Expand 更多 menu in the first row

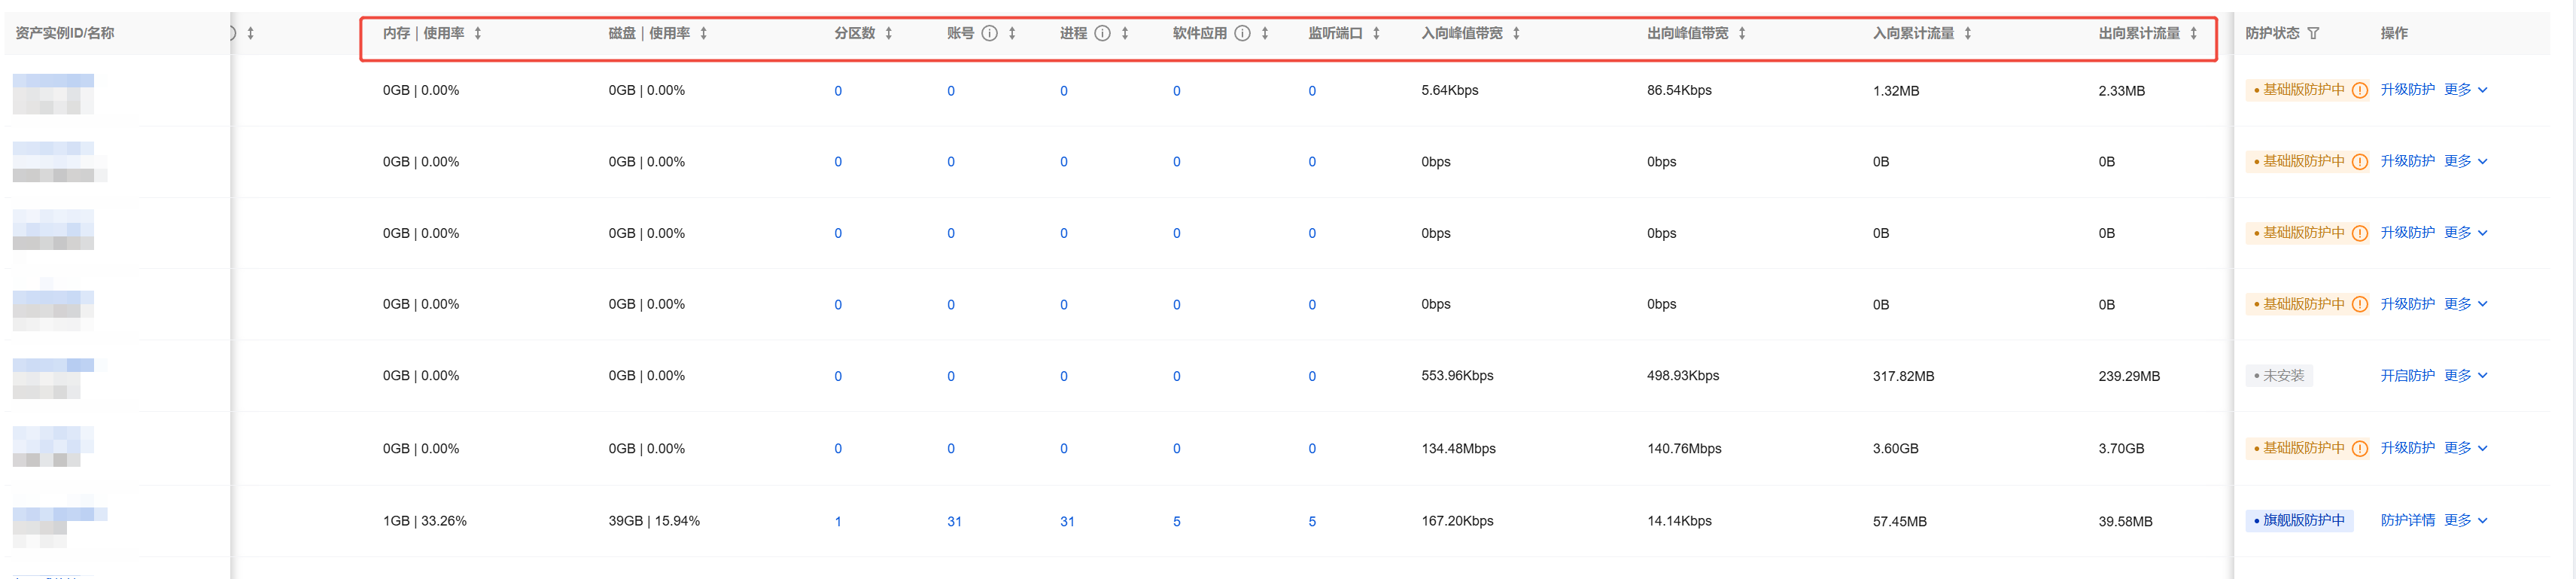2465,90
